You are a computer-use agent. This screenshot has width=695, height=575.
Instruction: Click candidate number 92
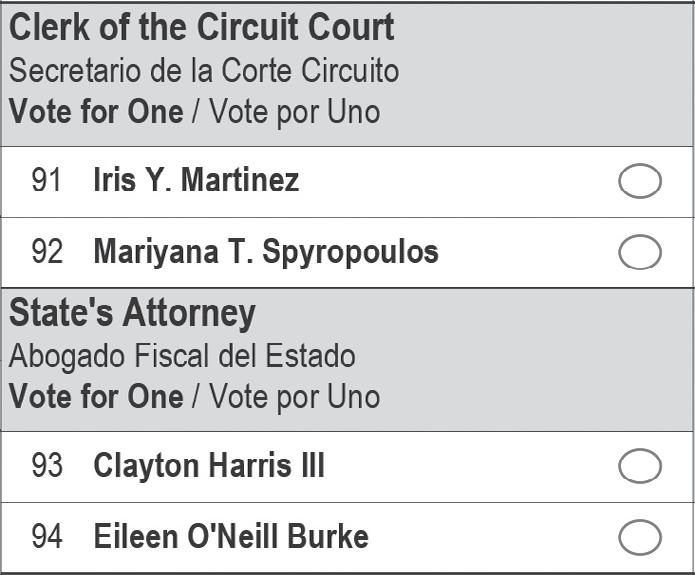(x=47, y=252)
